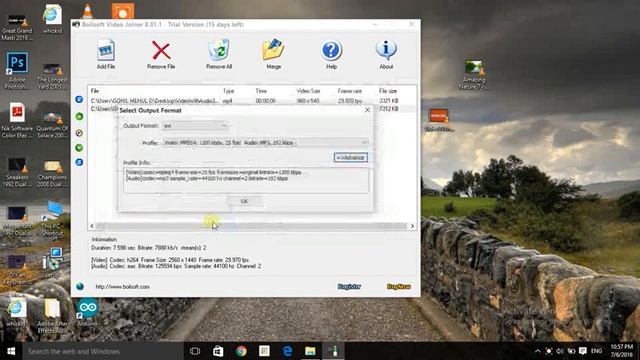Click the Merge folder icon
640x360 pixels.
coord(273,50)
